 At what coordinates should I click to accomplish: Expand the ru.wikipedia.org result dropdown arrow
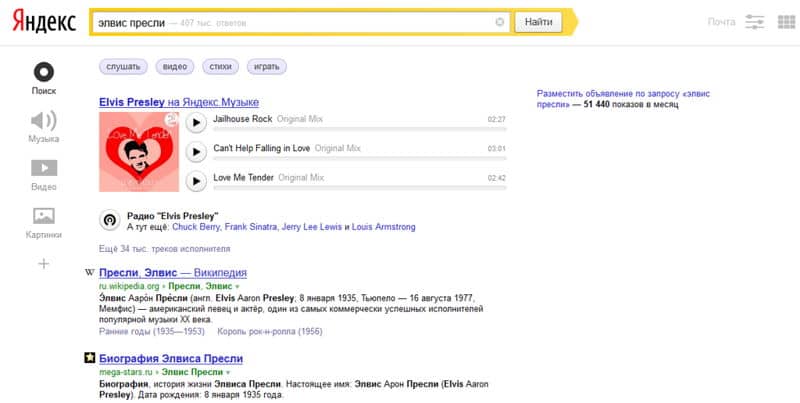point(237,286)
